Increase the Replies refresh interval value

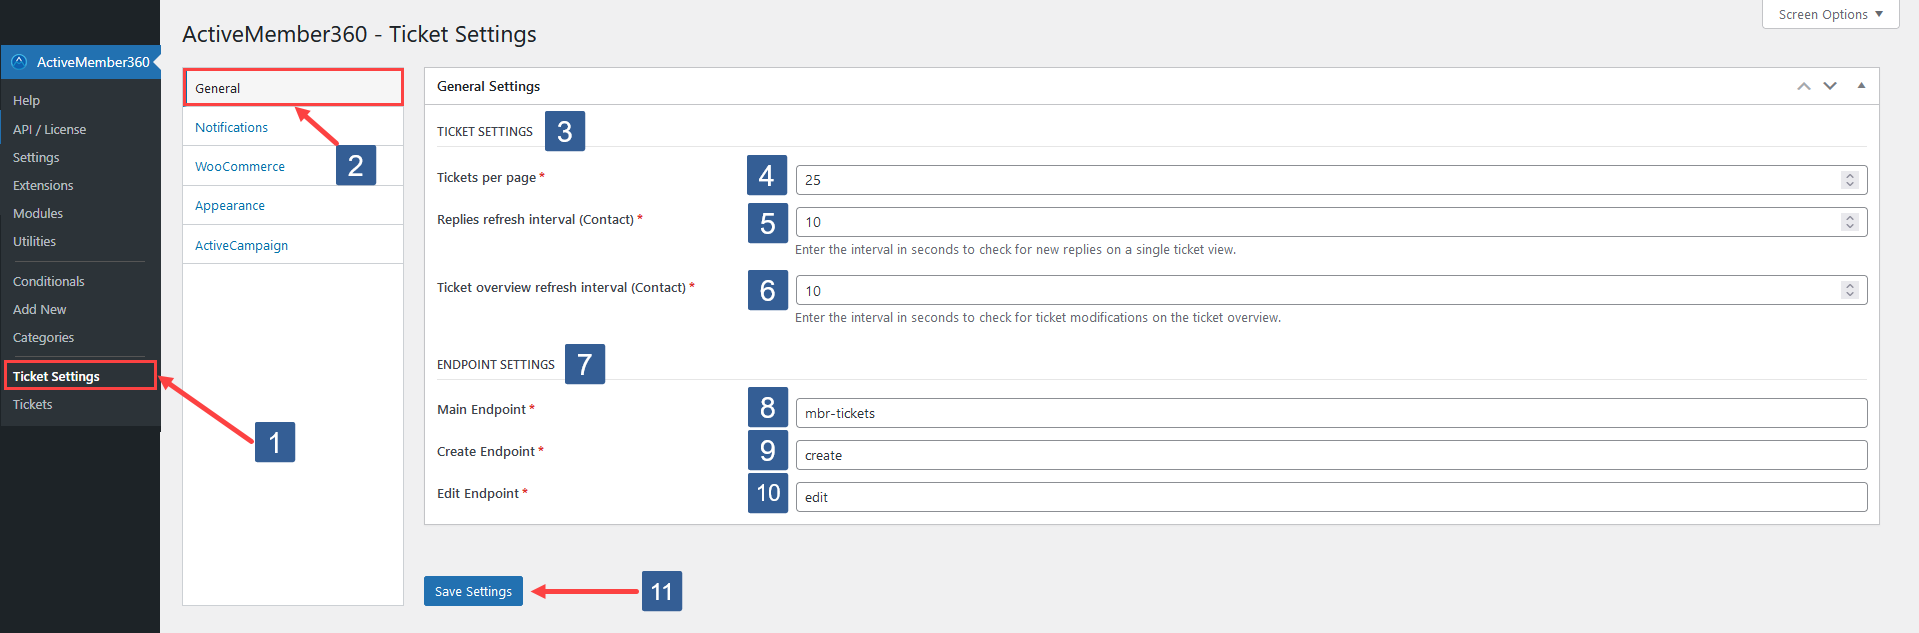[1850, 217]
